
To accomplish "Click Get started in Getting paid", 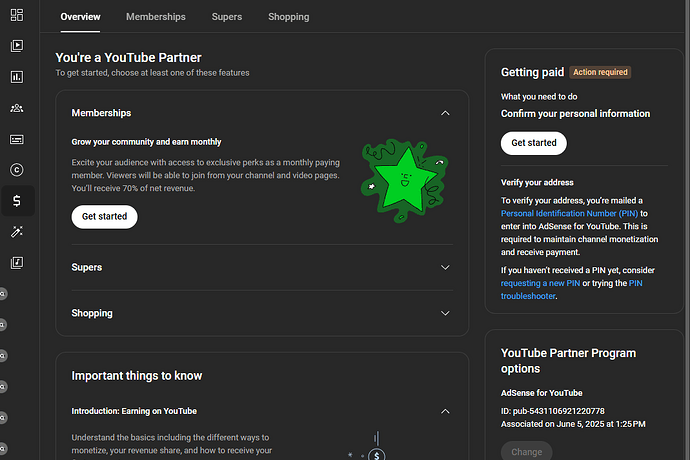I will (533, 143).
